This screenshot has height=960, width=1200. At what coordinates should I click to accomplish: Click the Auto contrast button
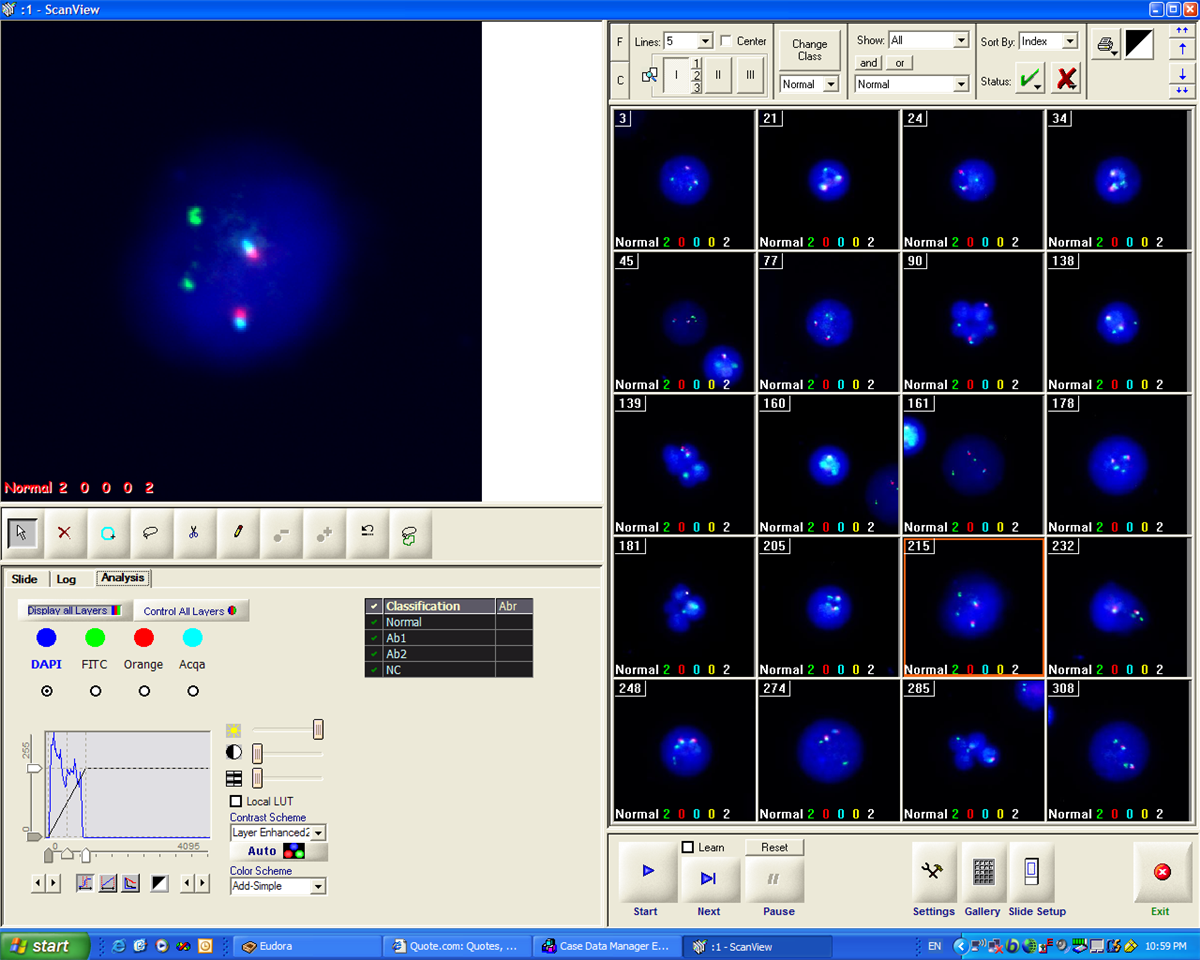278,851
